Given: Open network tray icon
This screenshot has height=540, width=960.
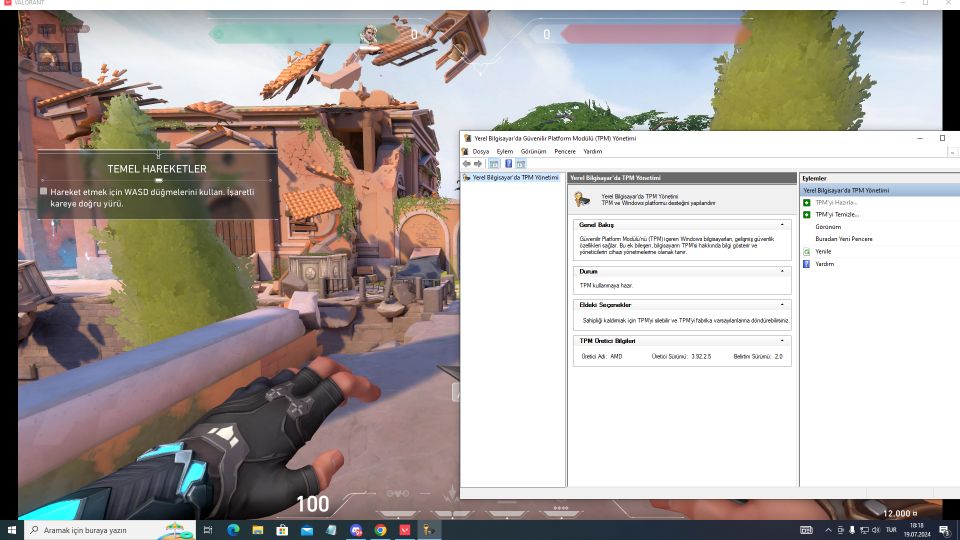Looking at the screenshot, I should click(864, 530).
